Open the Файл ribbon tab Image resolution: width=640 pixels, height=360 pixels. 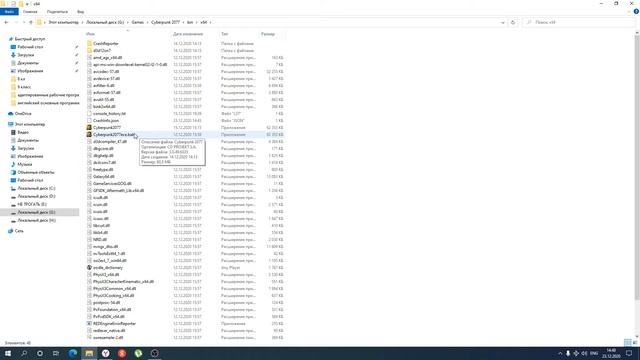coord(9,11)
